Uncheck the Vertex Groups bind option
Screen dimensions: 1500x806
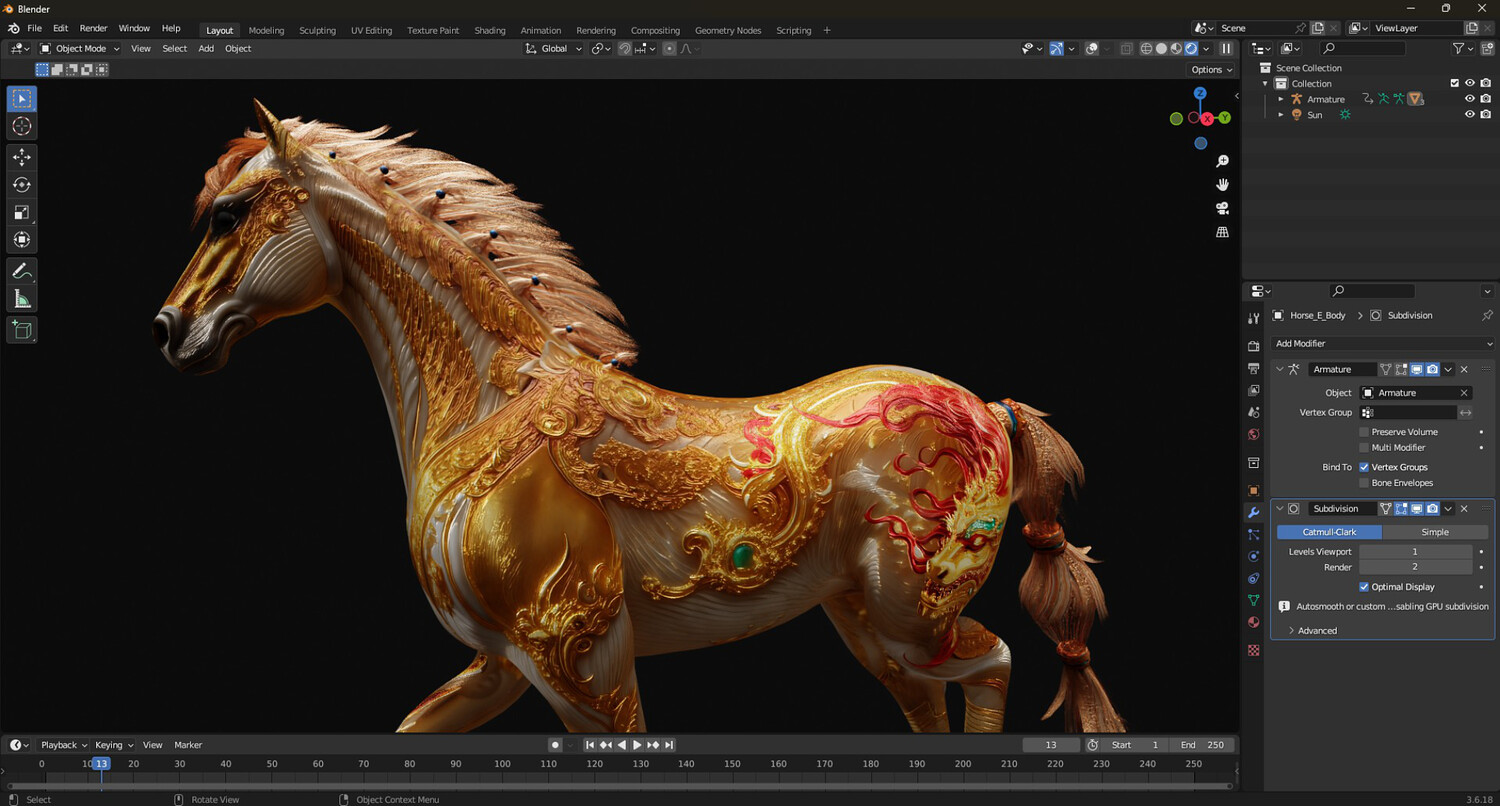[x=1364, y=467]
